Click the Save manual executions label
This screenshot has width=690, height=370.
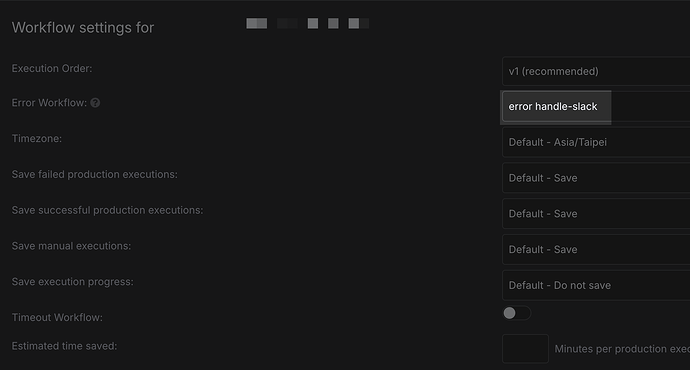71,246
